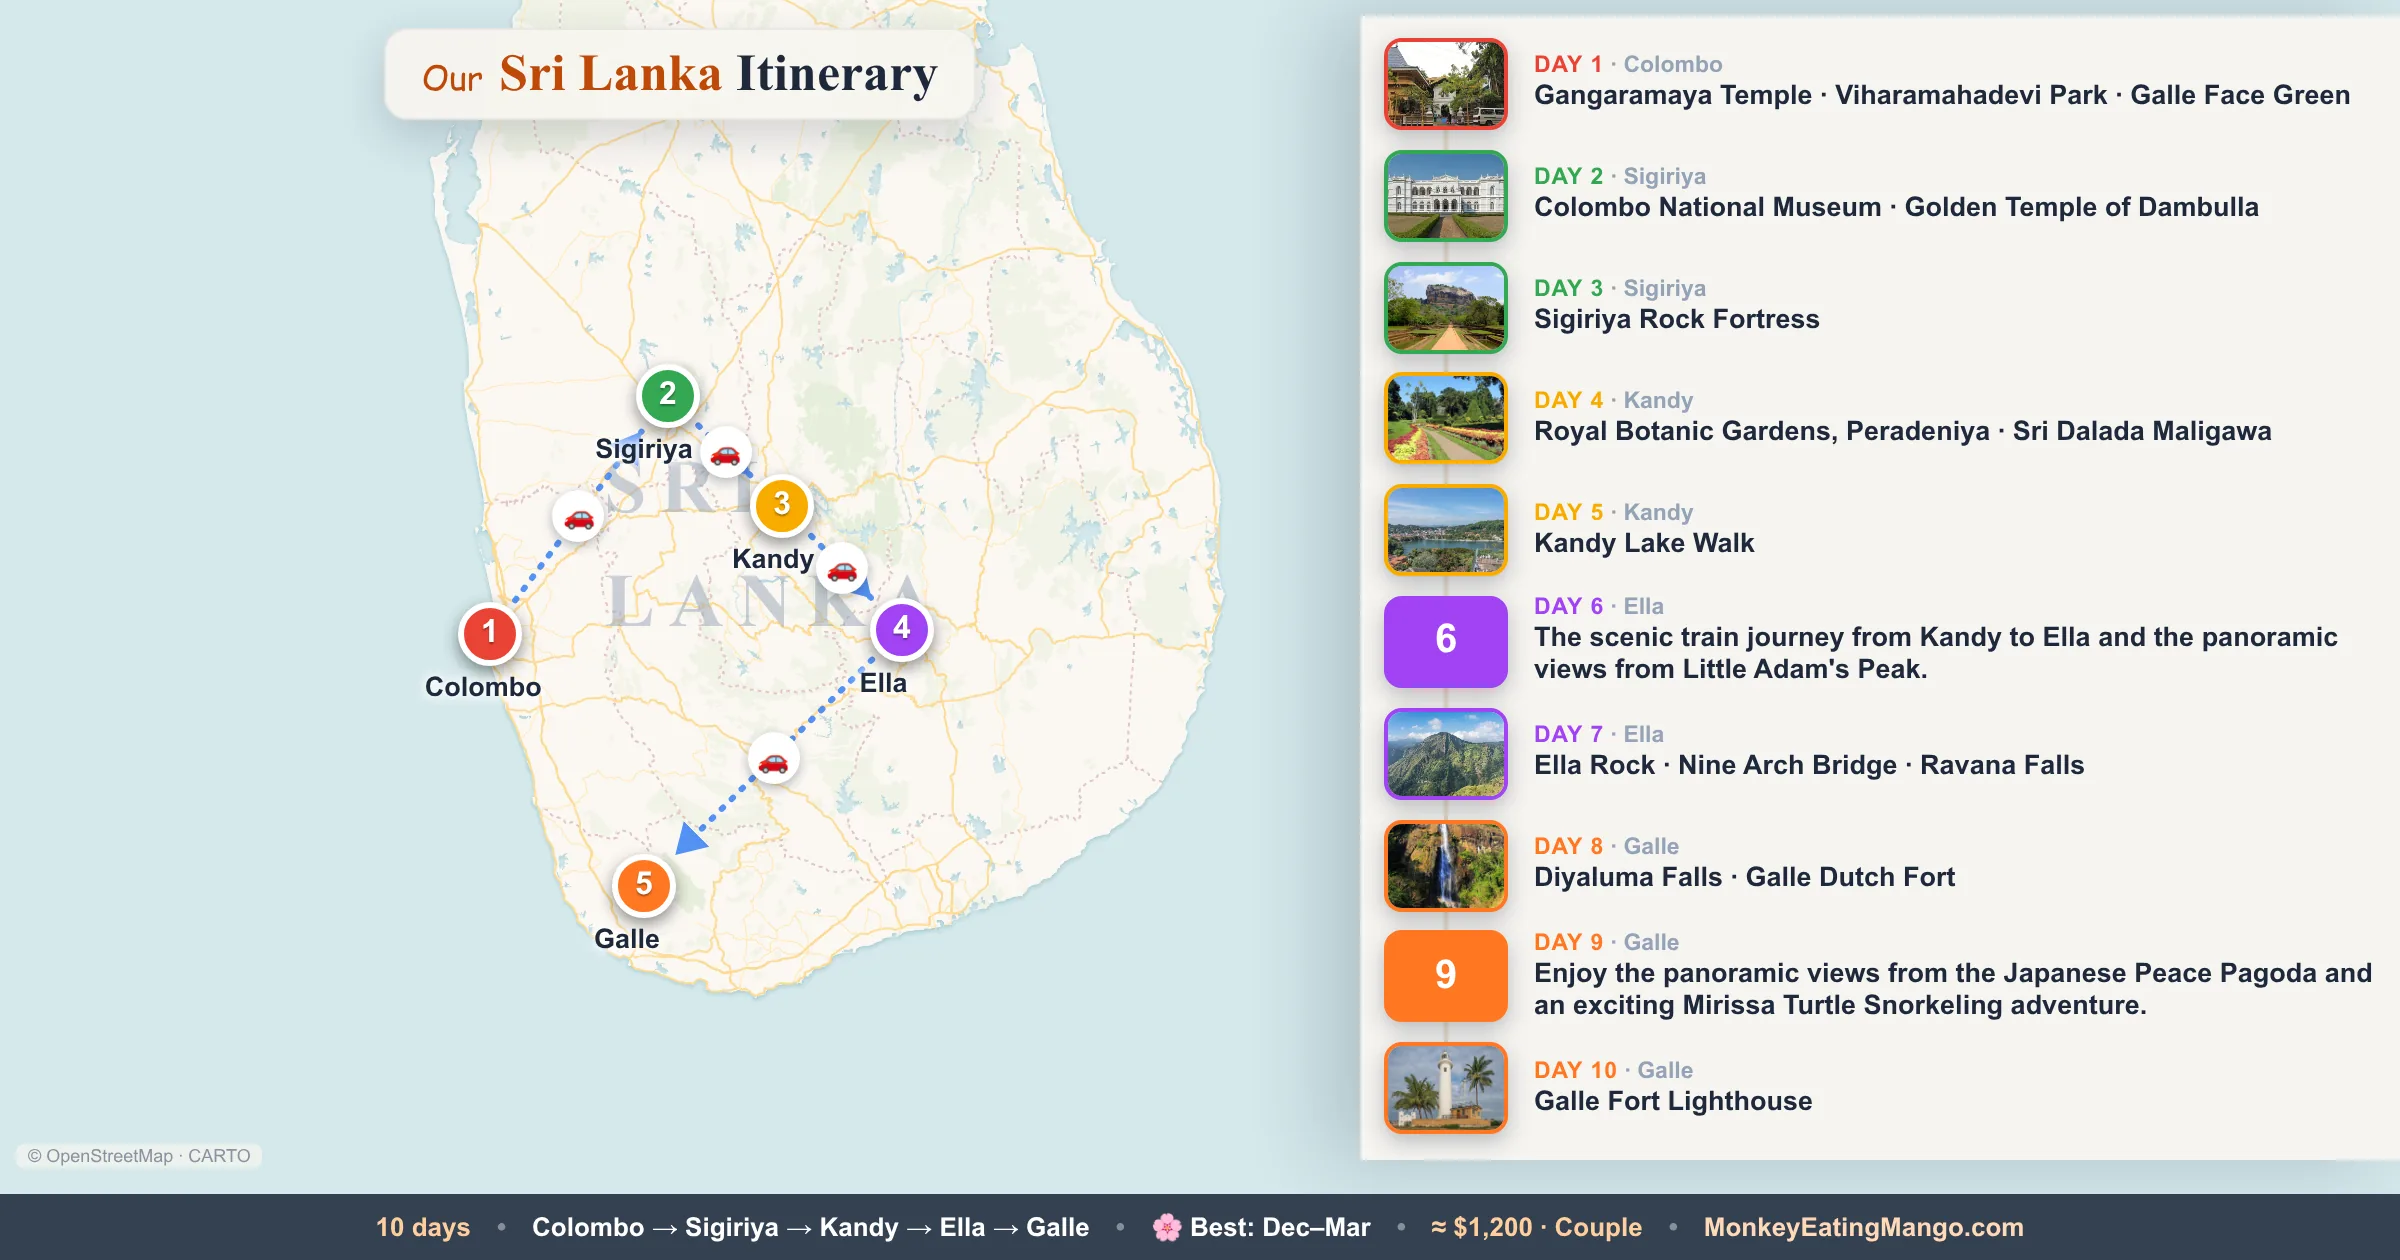Viewport: 2400px width, 1260px height.
Task: Open the Day 1 Colombo temple thumbnail
Action: point(1446,84)
